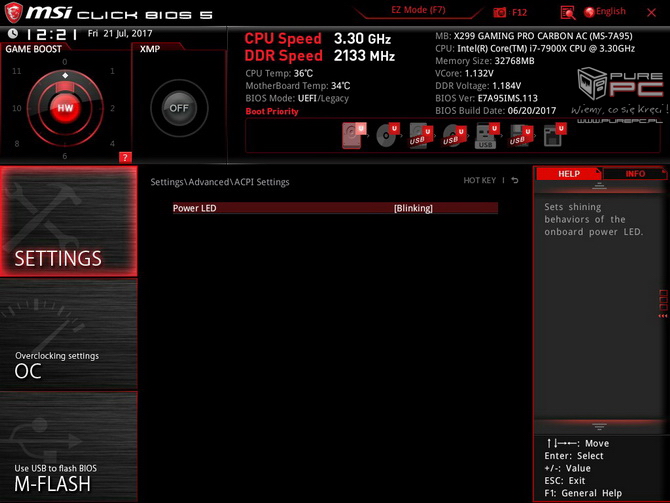Click the DDR Voltage 1.184V reading
The image size is (670, 503).
(478, 85)
